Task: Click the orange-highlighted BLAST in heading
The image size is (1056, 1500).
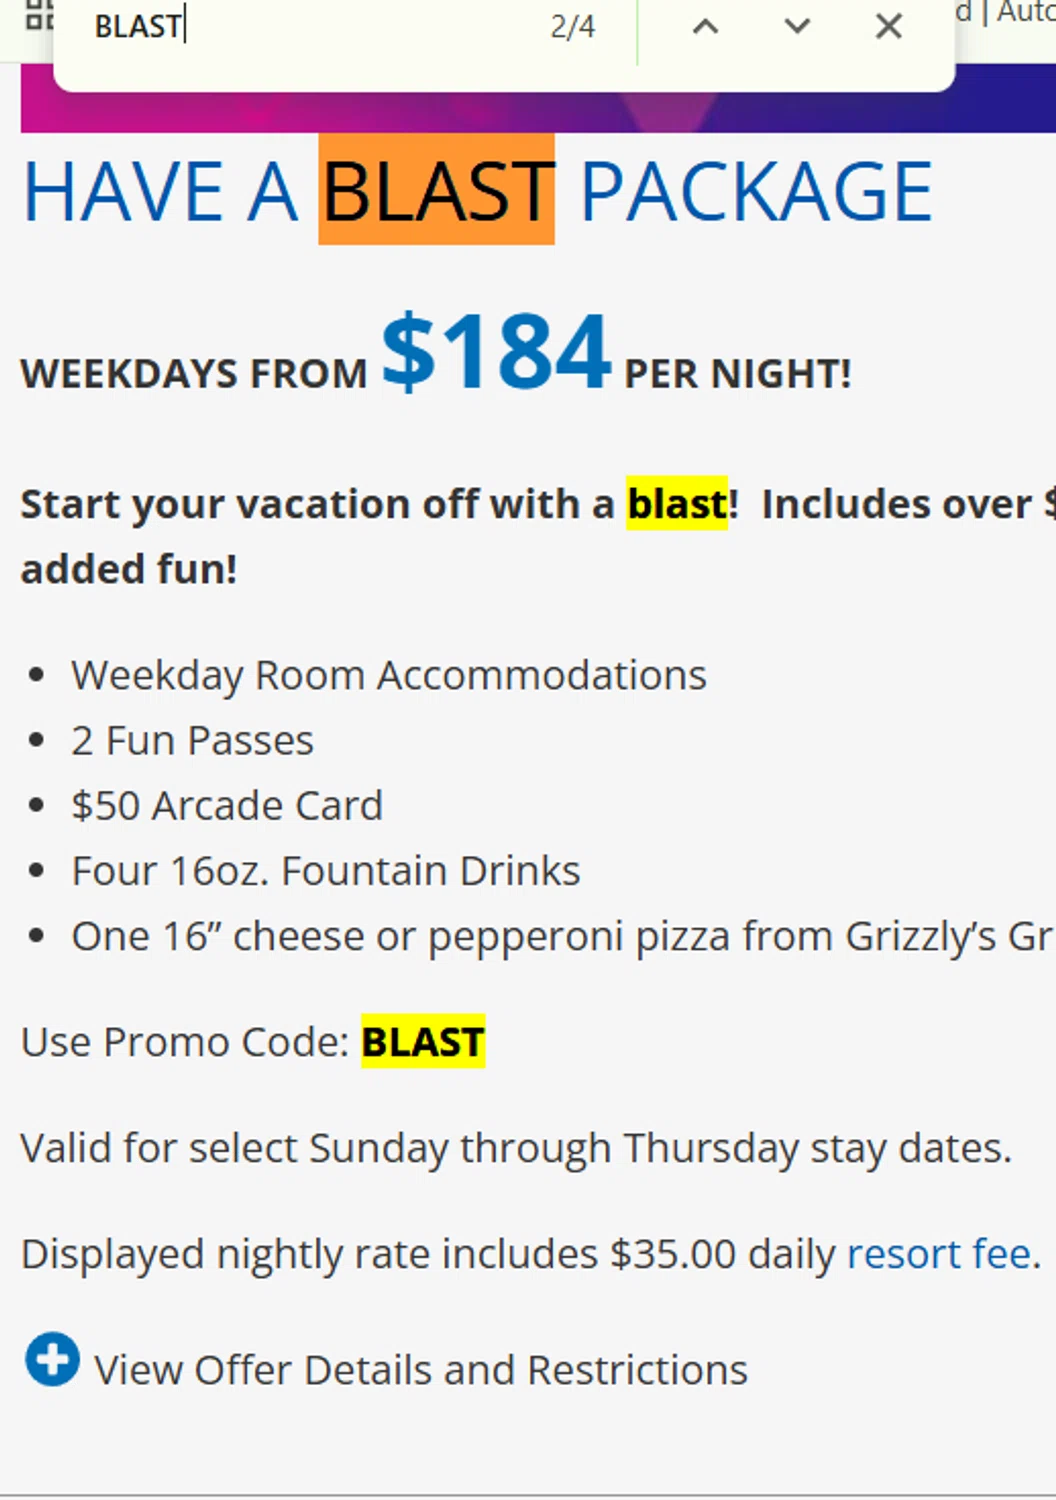Action: 437,190
